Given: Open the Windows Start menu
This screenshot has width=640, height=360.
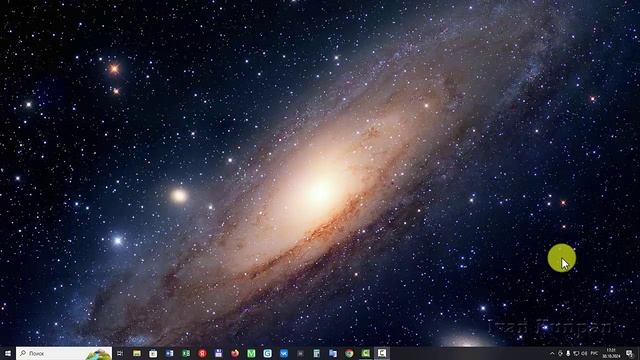Looking at the screenshot, I should (7, 353).
